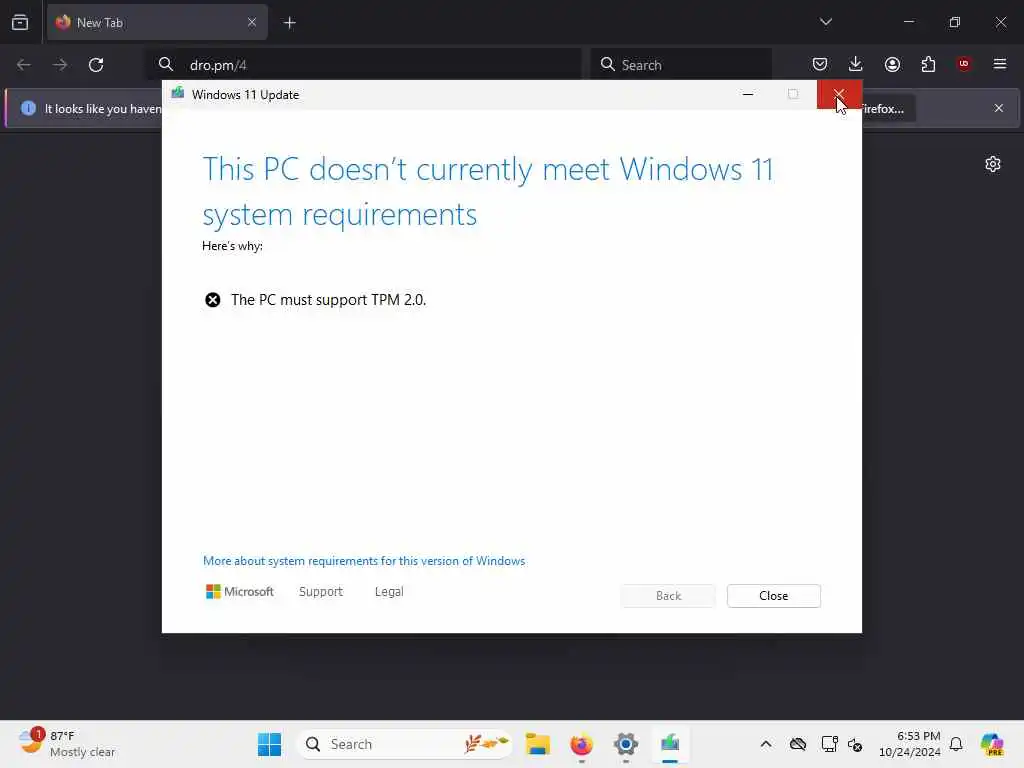Screen dimensions: 1024x768
Task: Open the clock and date flyout
Action: (x=910, y=744)
